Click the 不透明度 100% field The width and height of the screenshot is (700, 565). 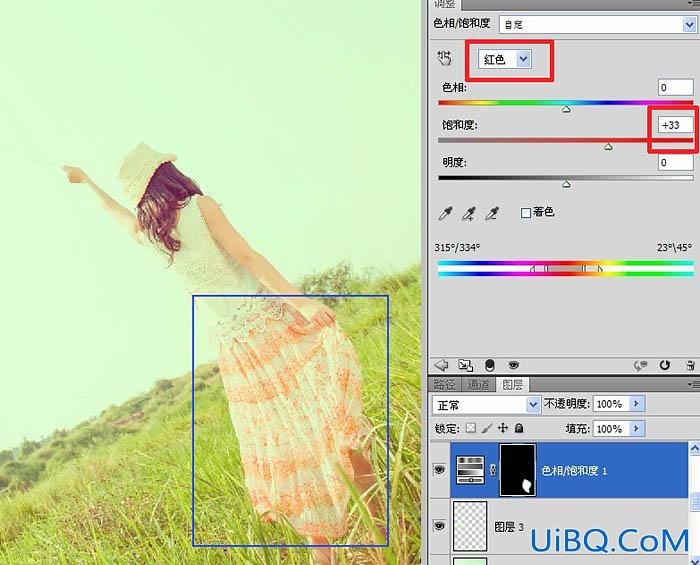tap(612, 404)
